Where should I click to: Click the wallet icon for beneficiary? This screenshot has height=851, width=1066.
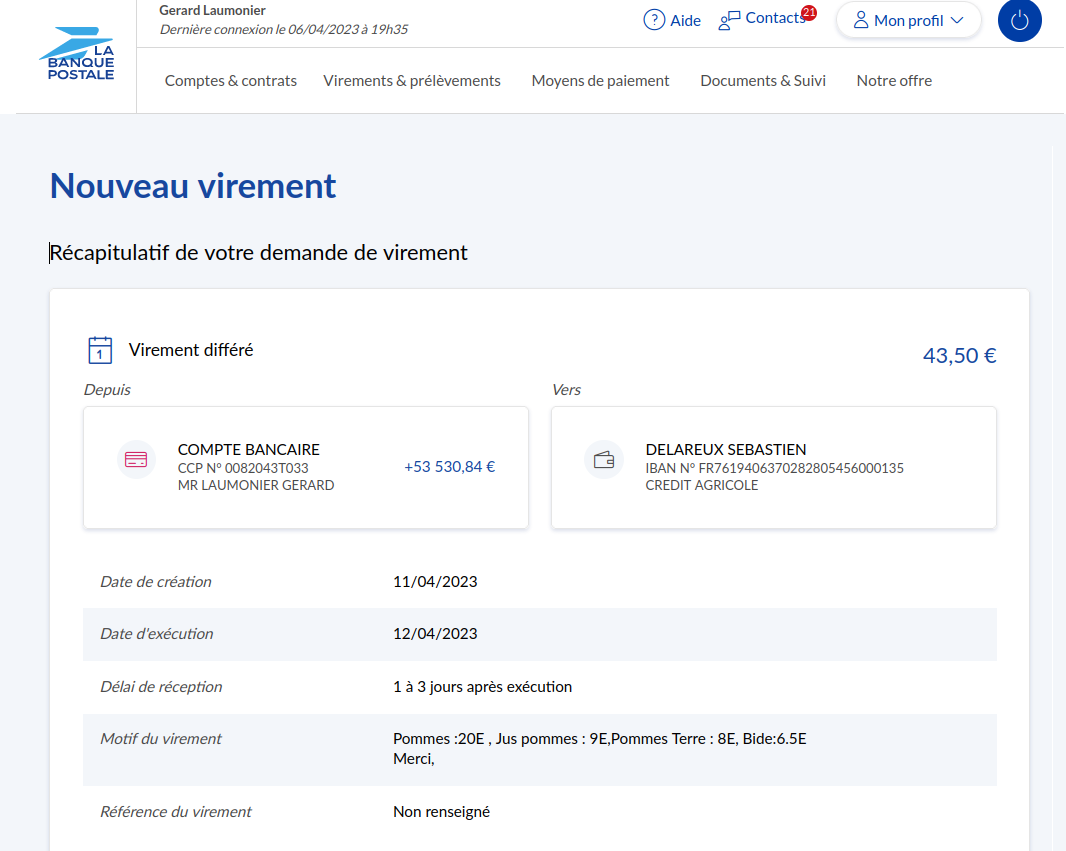604,460
